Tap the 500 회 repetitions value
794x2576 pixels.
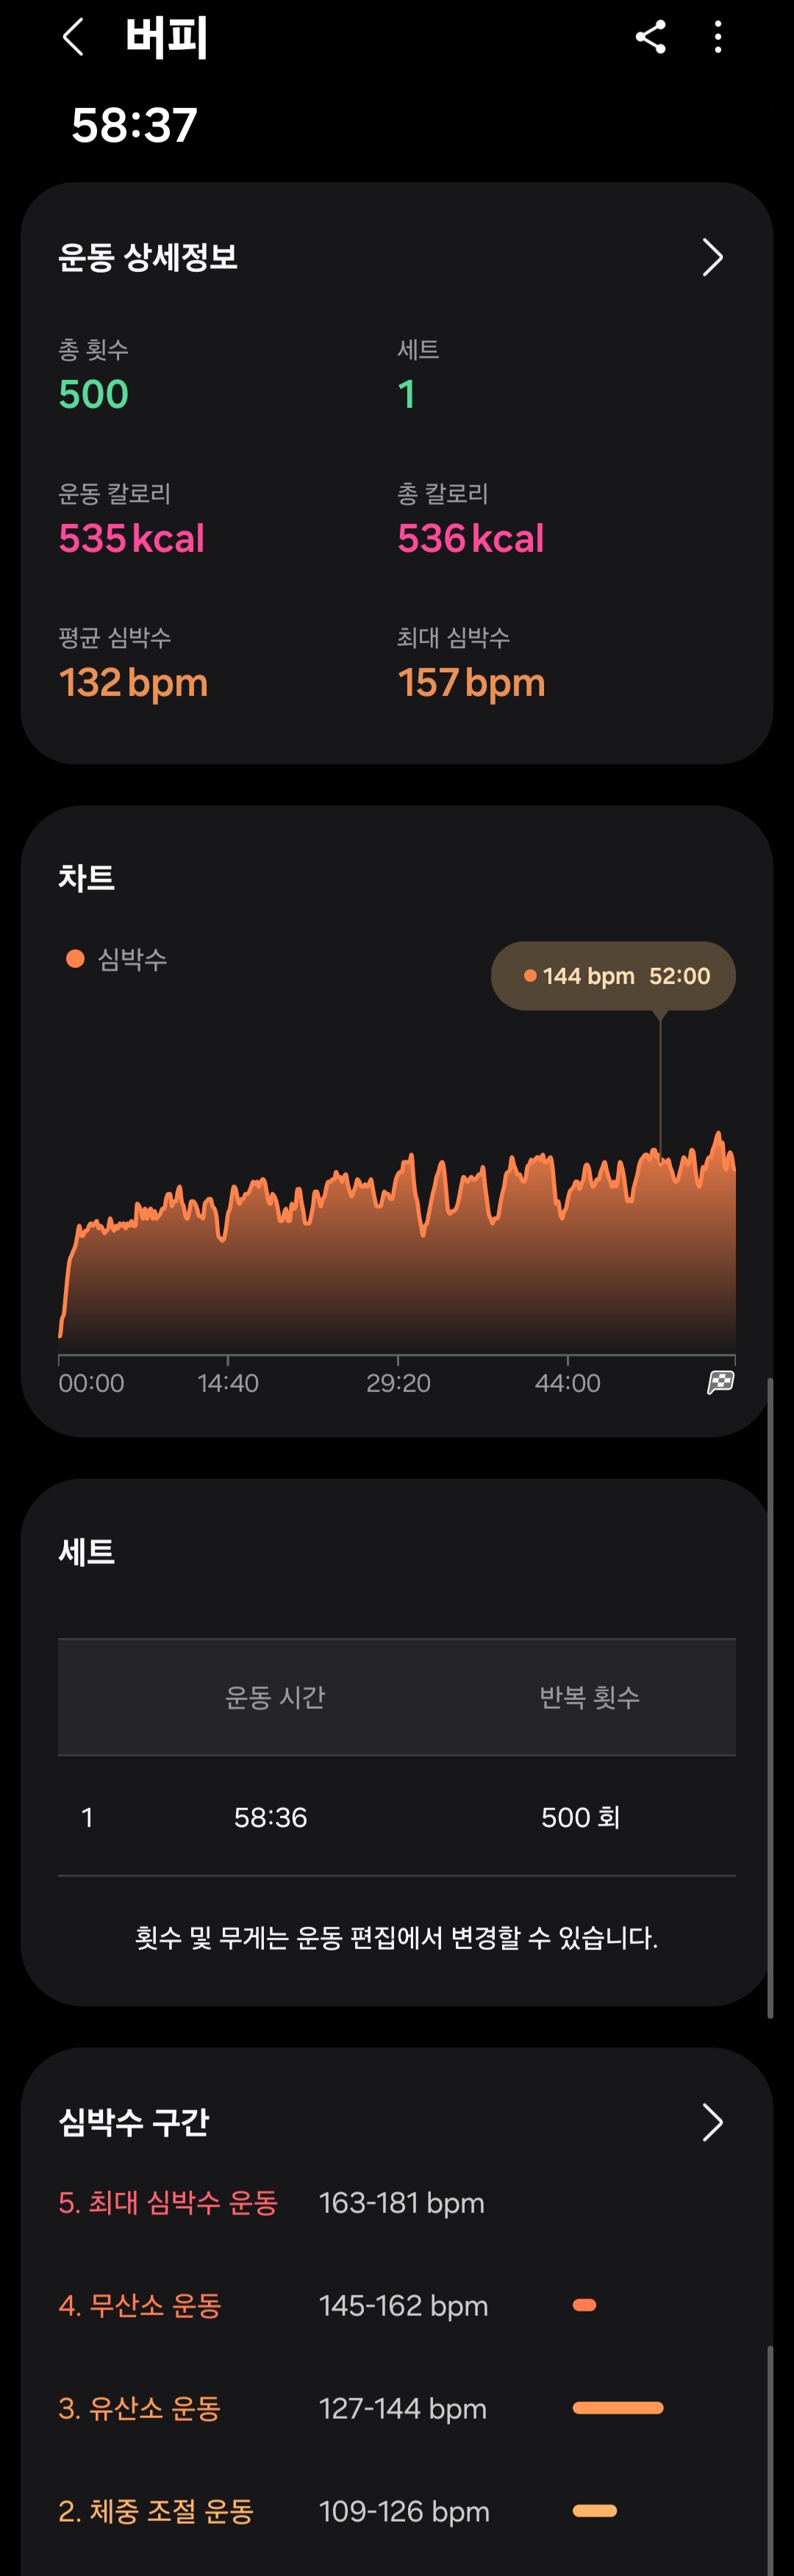point(581,1817)
